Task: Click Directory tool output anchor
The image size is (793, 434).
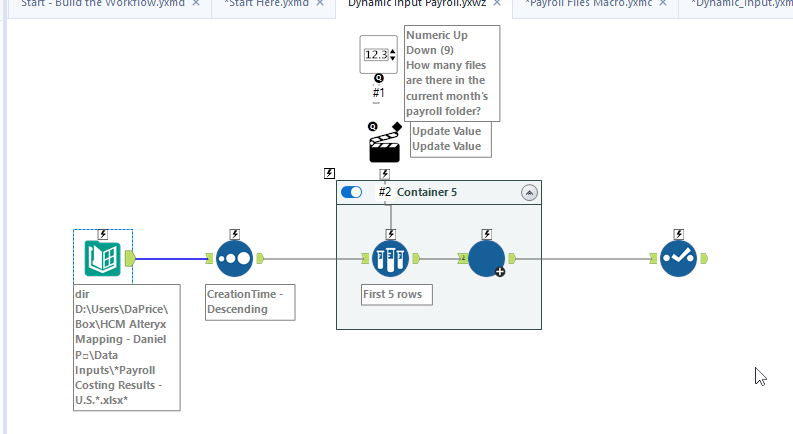Action: (x=130, y=258)
